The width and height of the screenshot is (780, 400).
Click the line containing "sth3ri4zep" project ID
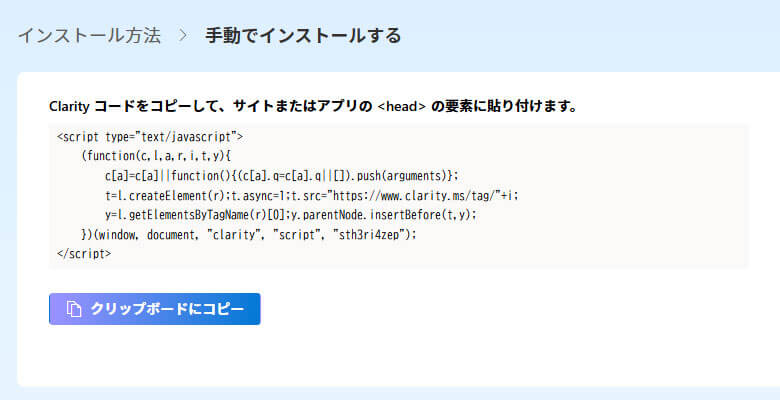coord(249,234)
